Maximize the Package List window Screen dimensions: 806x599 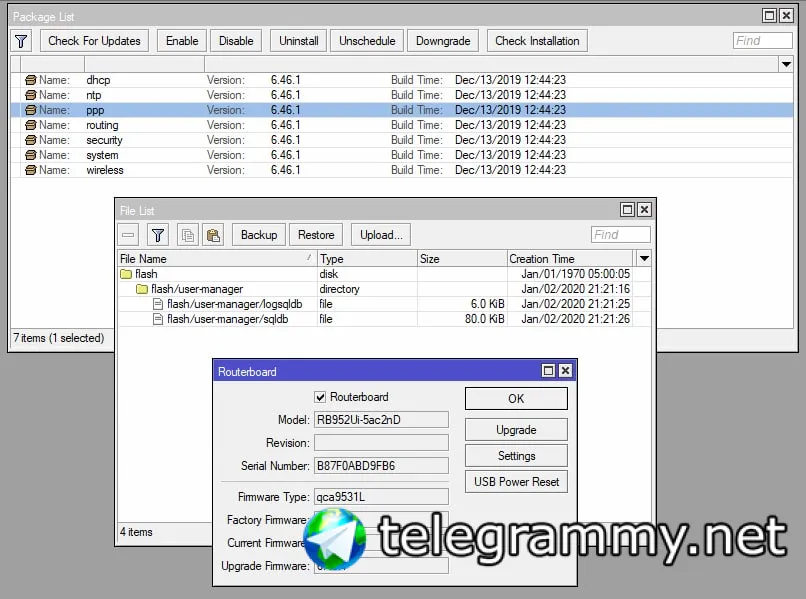[x=770, y=15]
